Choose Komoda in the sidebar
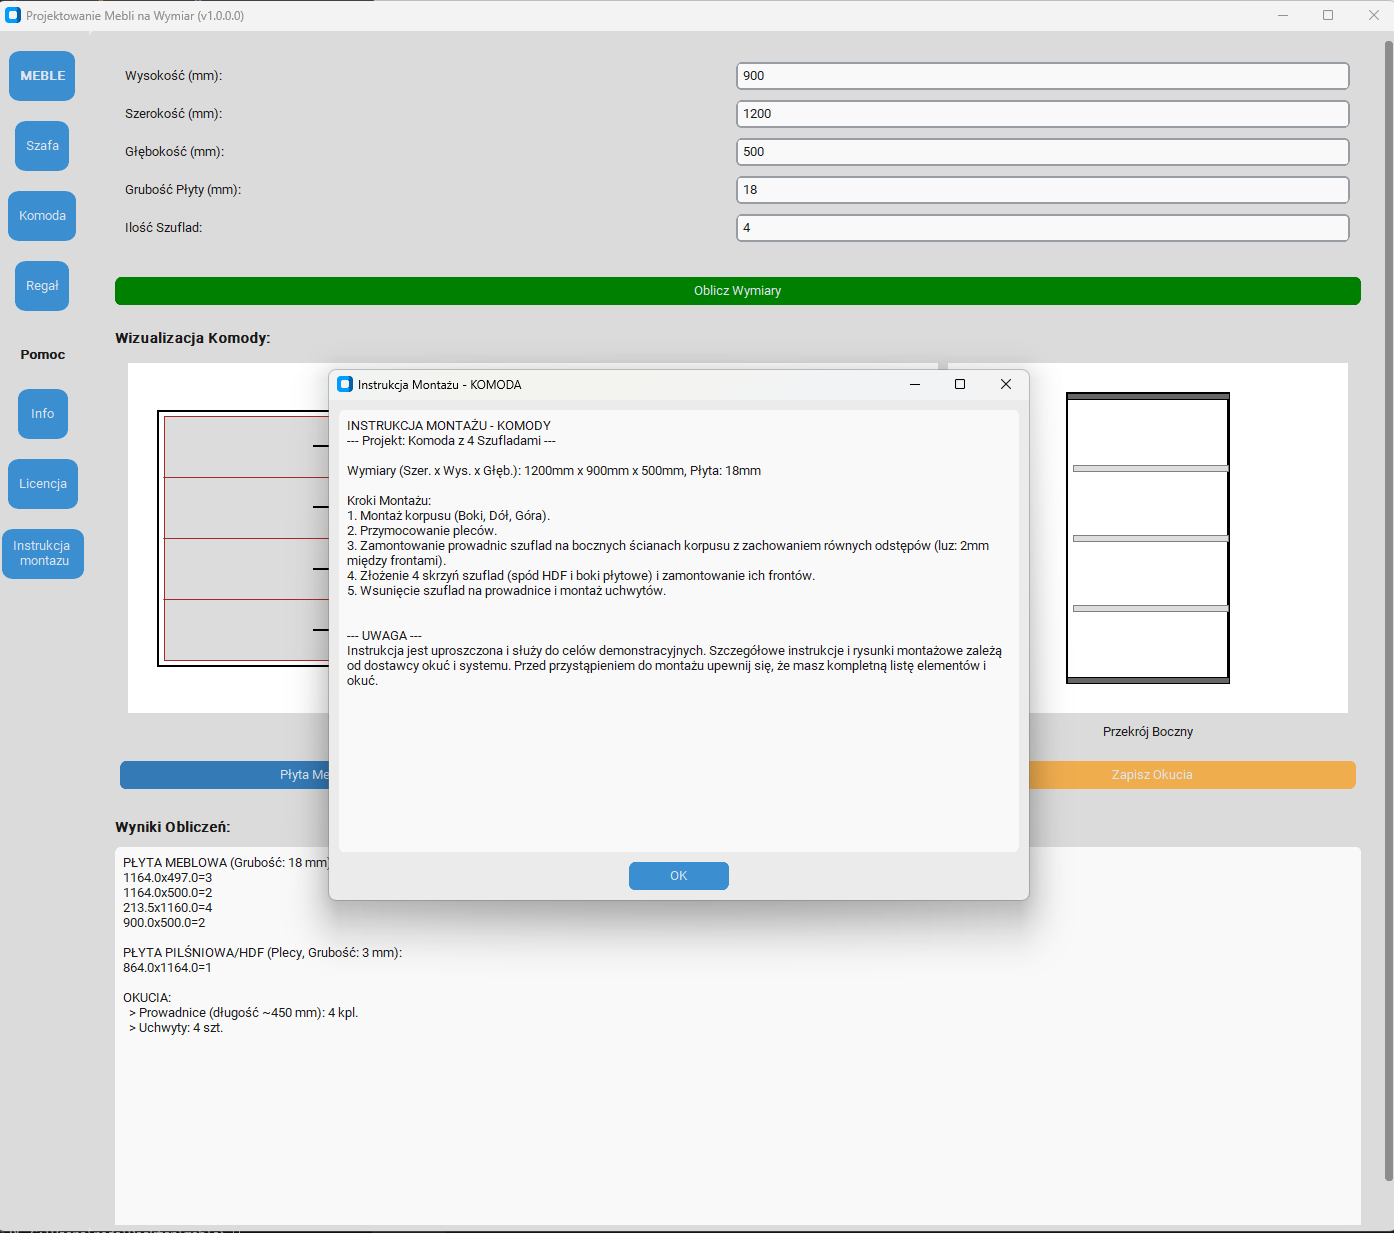1394x1233 pixels. coord(42,216)
